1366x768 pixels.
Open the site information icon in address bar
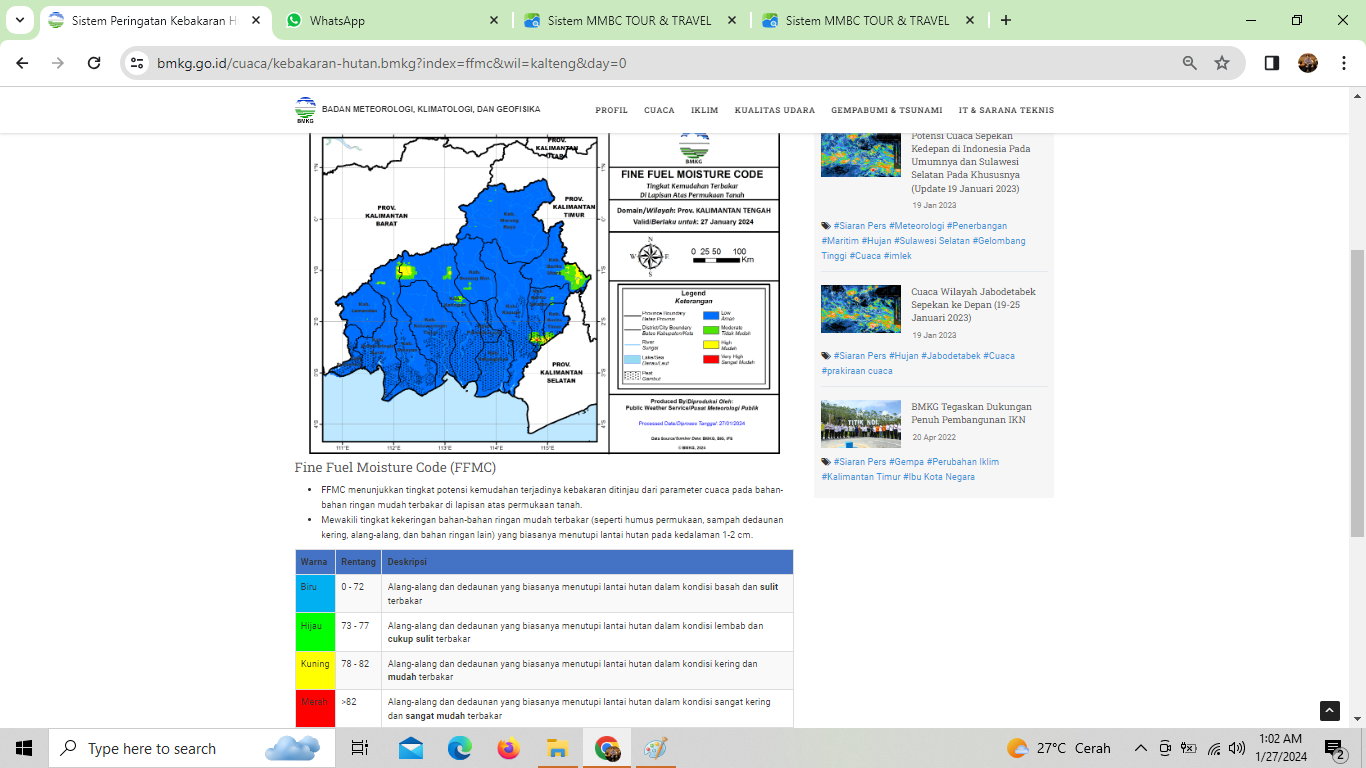(138, 63)
